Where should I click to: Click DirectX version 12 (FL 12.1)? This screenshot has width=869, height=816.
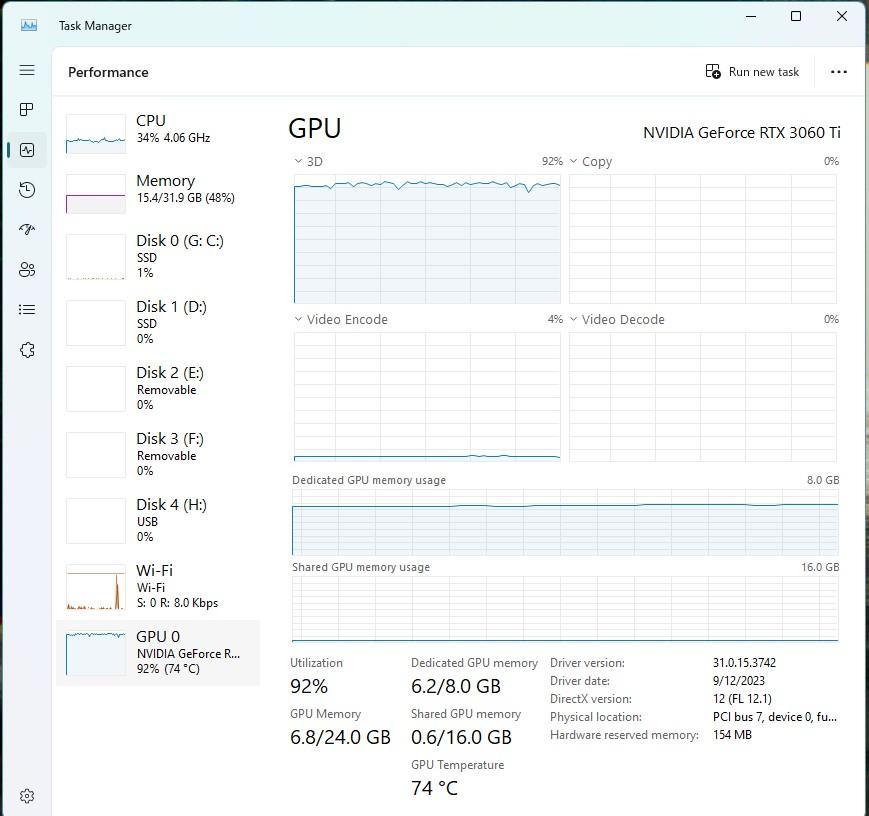[x=742, y=698]
